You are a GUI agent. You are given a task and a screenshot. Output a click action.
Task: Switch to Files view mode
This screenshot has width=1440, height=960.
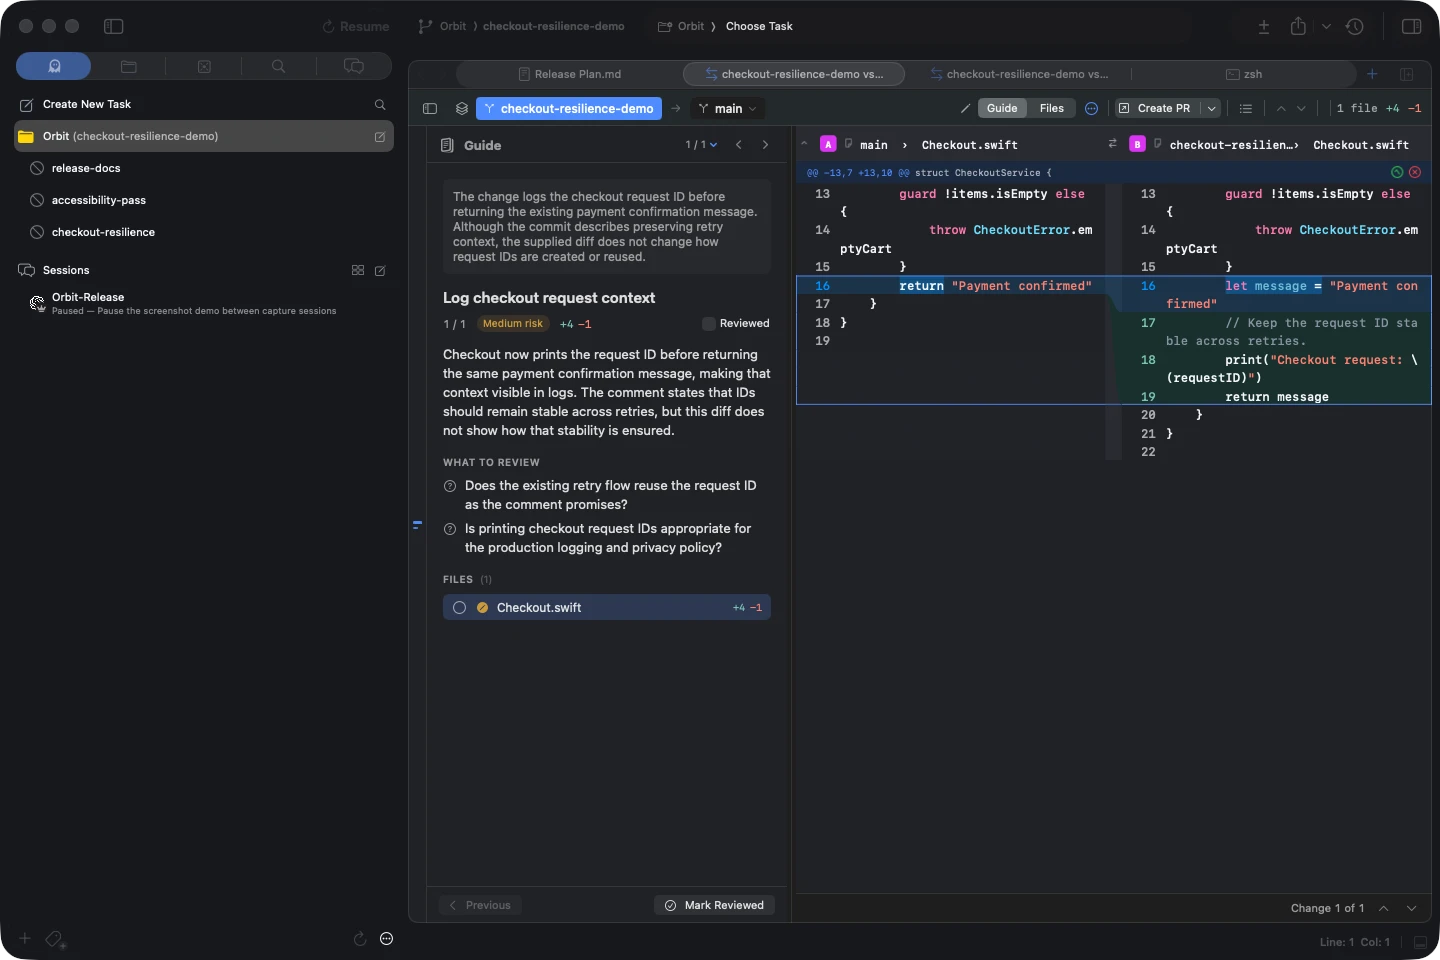pos(1052,108)
